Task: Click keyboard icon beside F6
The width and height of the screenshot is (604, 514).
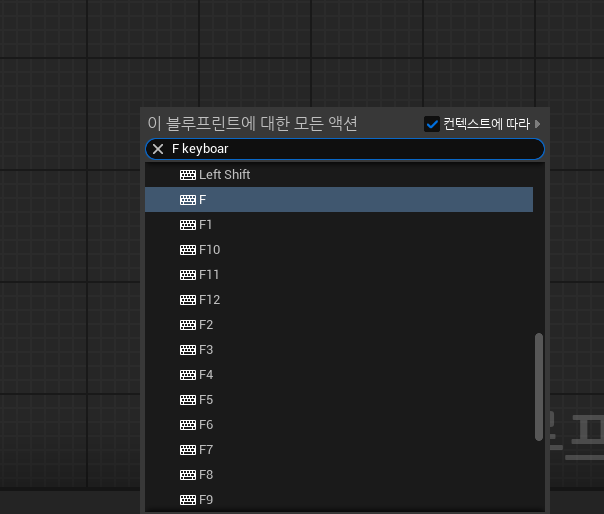Action: pyautogui.click(x=188, y=425)
